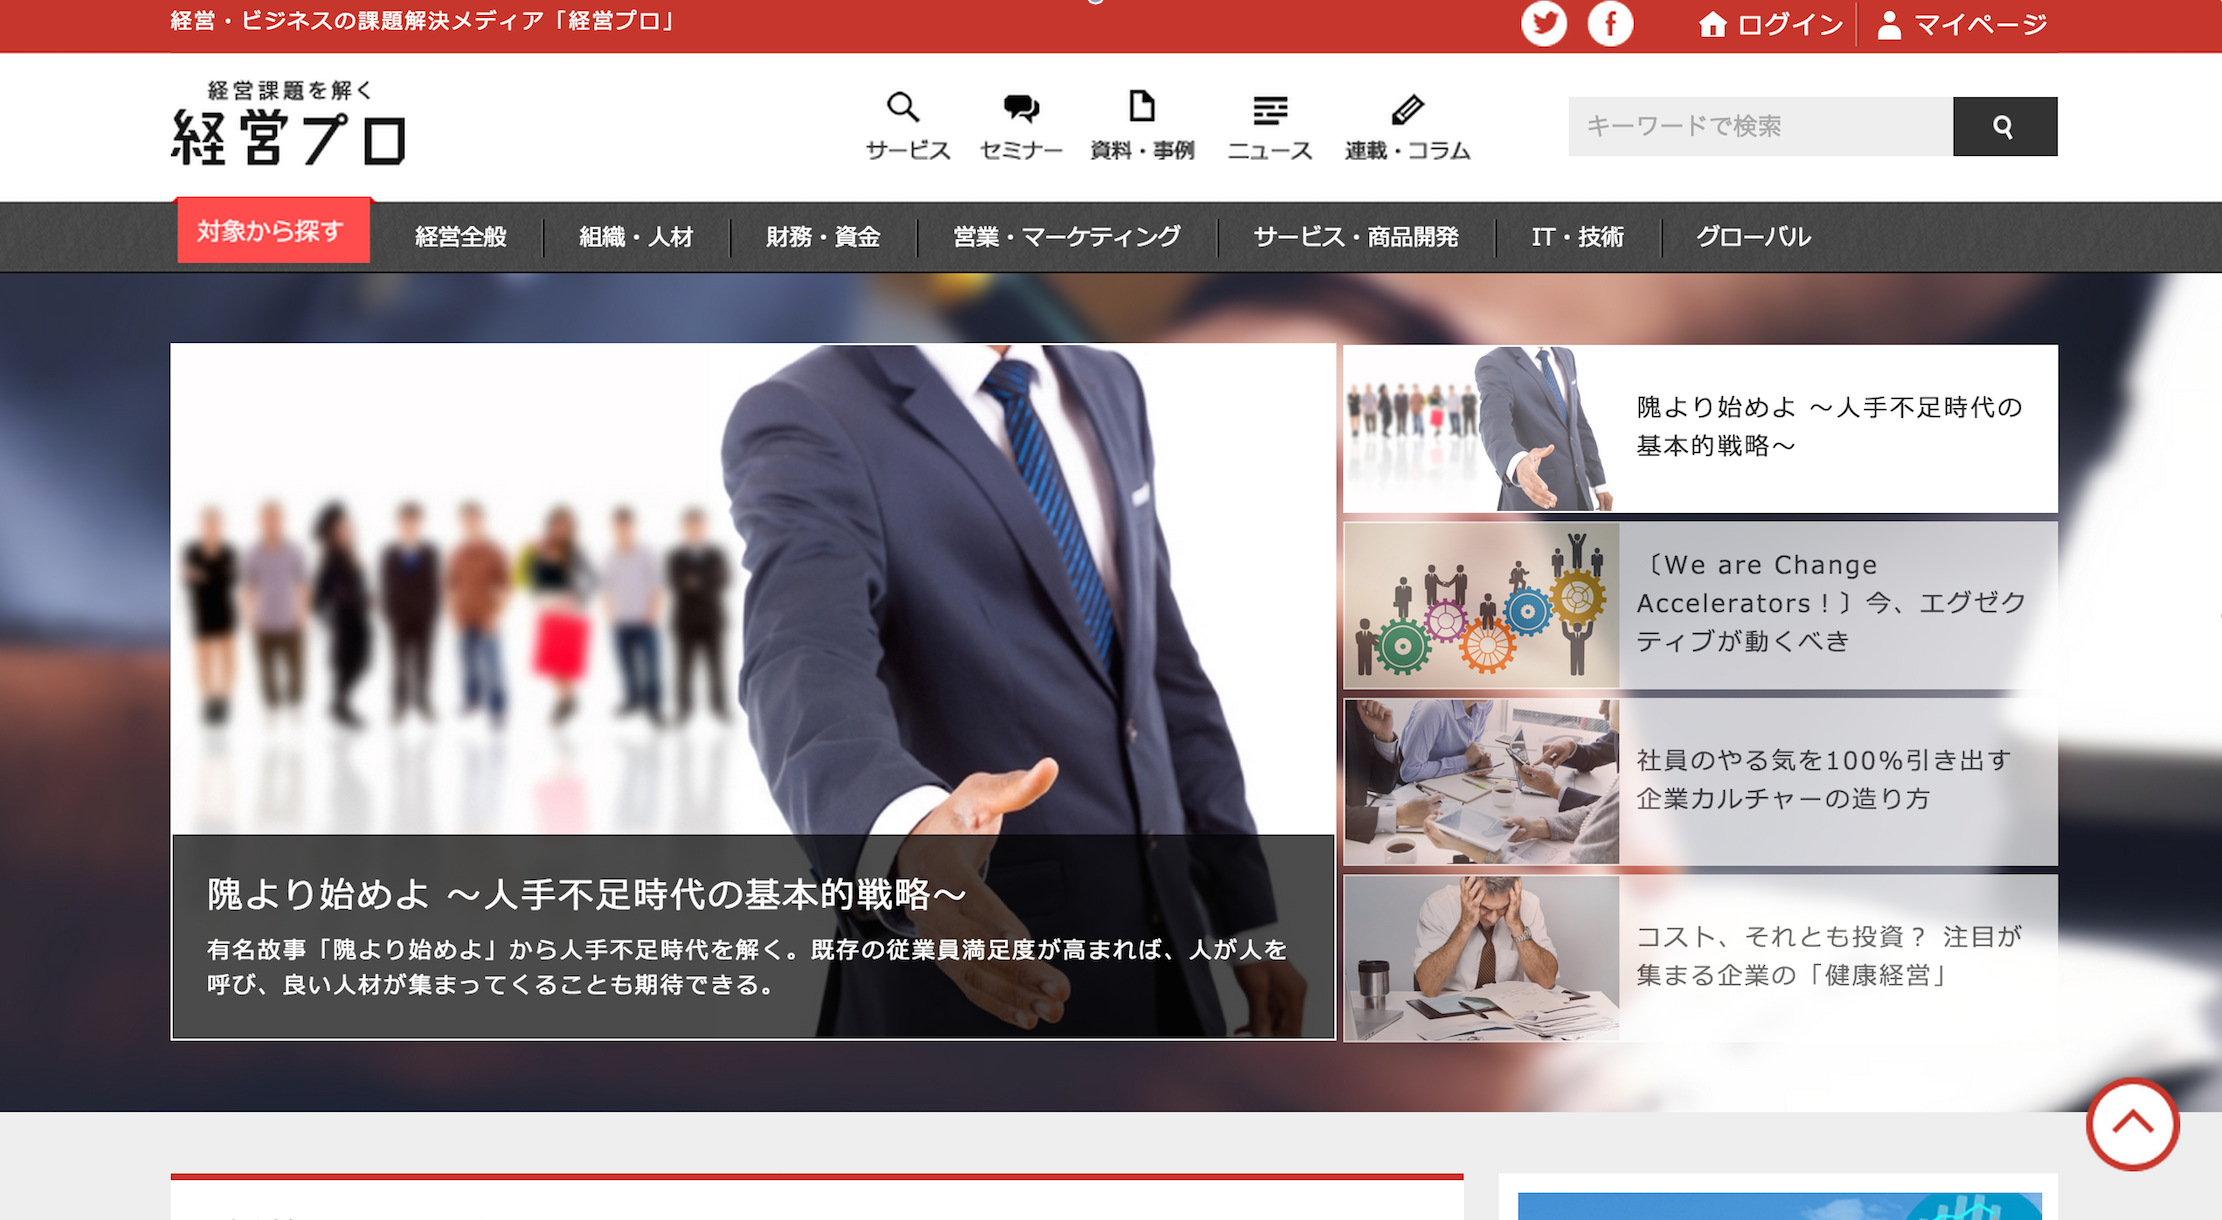This screenshot has height=1220, width=2222.
Task: Open the stressed man at desk thumbnail
Action: (1481, 959)
